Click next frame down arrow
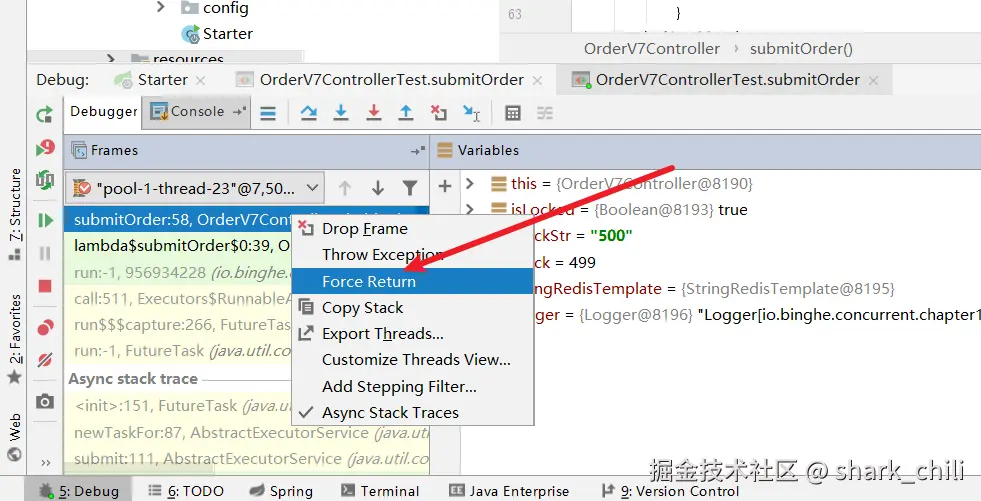981x501 pixels. coord(377,188)
